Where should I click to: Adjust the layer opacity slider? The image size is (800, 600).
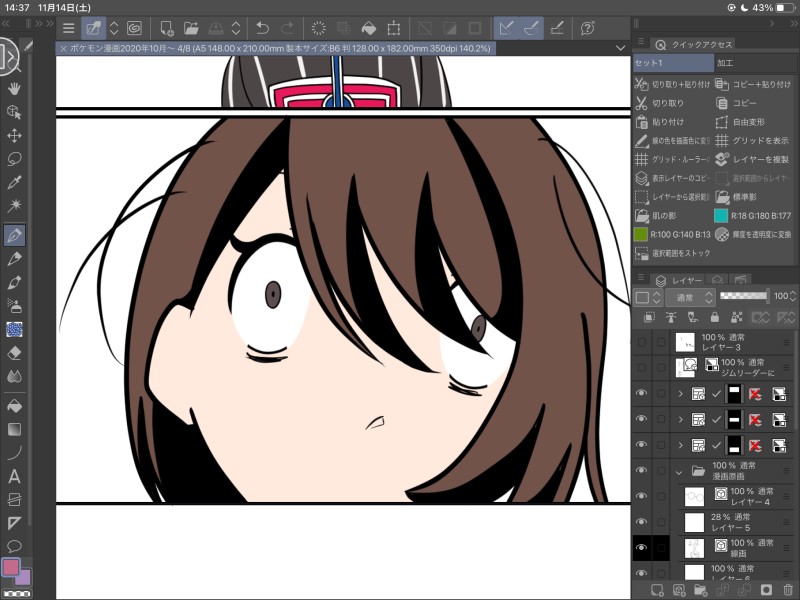(x=743, y=295)
